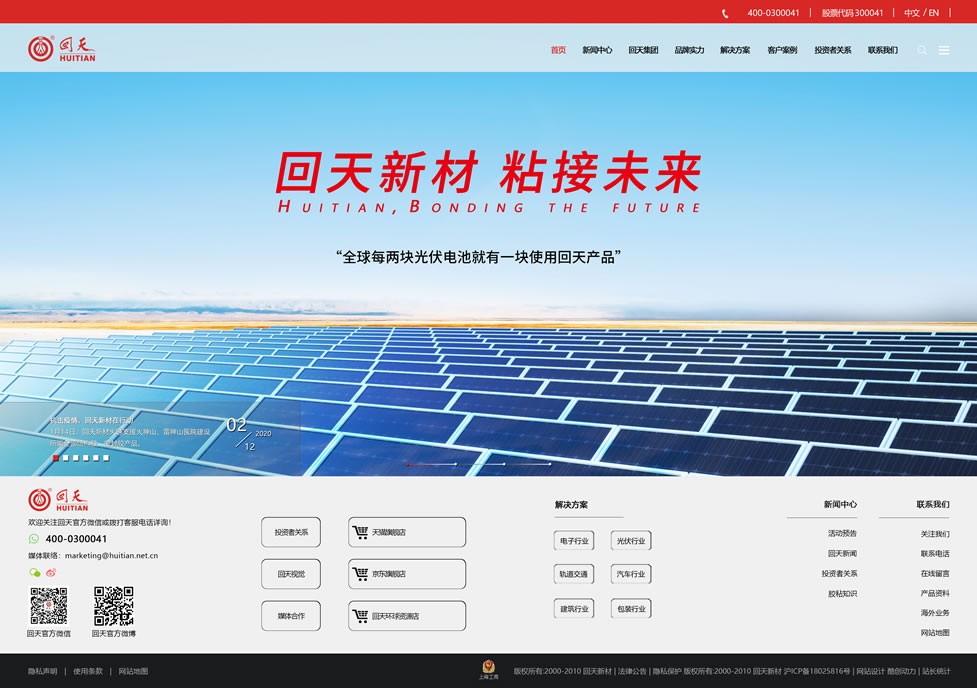Image resolution: width=977 pixels, height=688 pixels.
Task: Open the 天猫旗舰店 store button
Action: [407, 532]
